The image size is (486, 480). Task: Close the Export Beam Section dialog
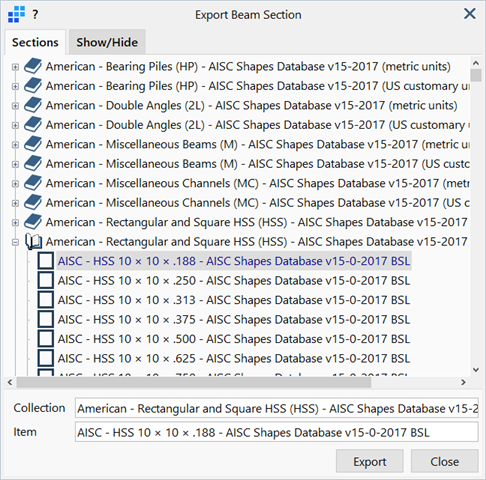point(470,14)
